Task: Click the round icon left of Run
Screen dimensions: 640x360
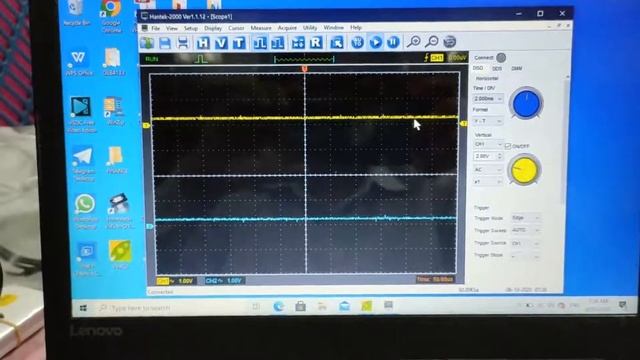Action: pos(358,42)
